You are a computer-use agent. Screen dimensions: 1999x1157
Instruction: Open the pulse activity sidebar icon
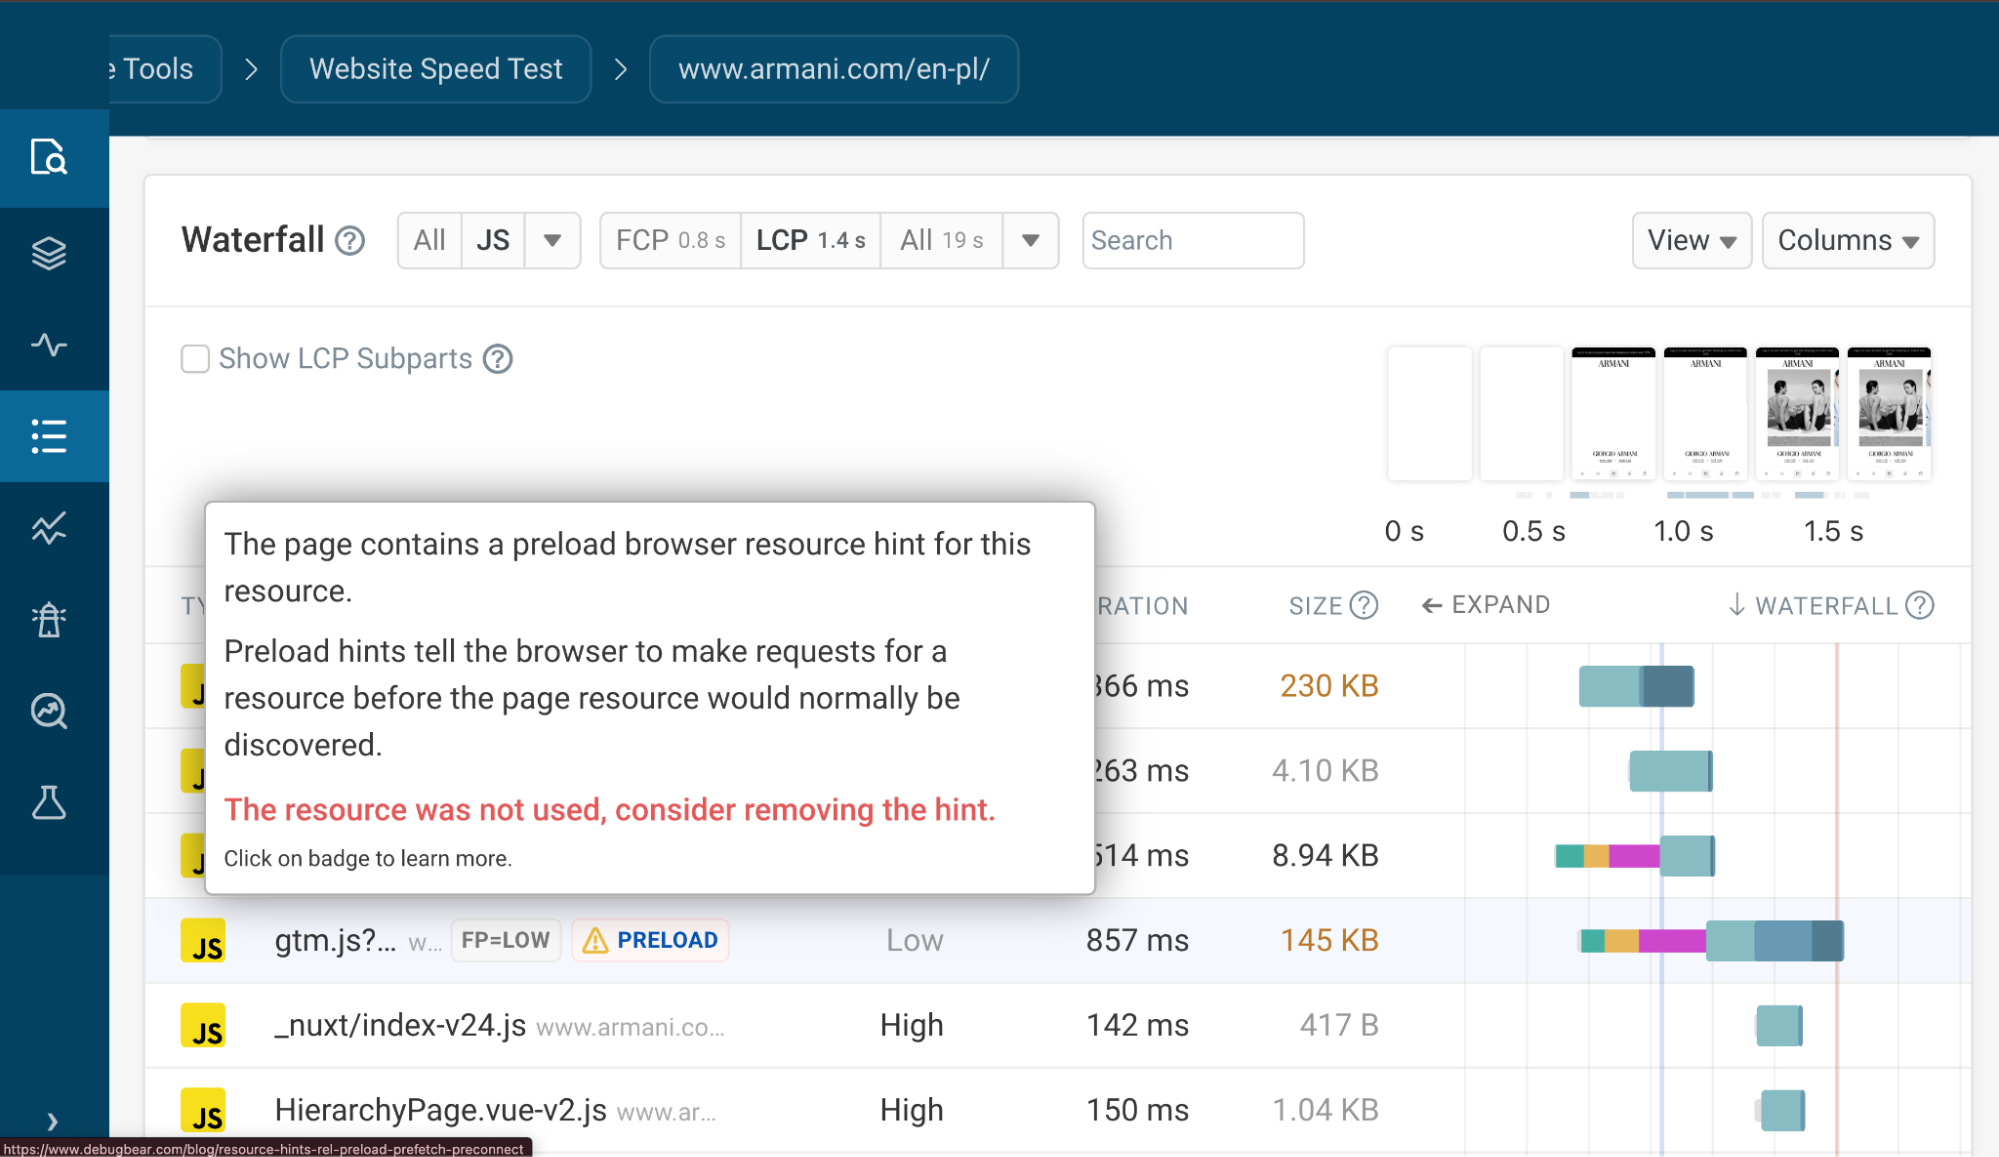click(48, 345)
